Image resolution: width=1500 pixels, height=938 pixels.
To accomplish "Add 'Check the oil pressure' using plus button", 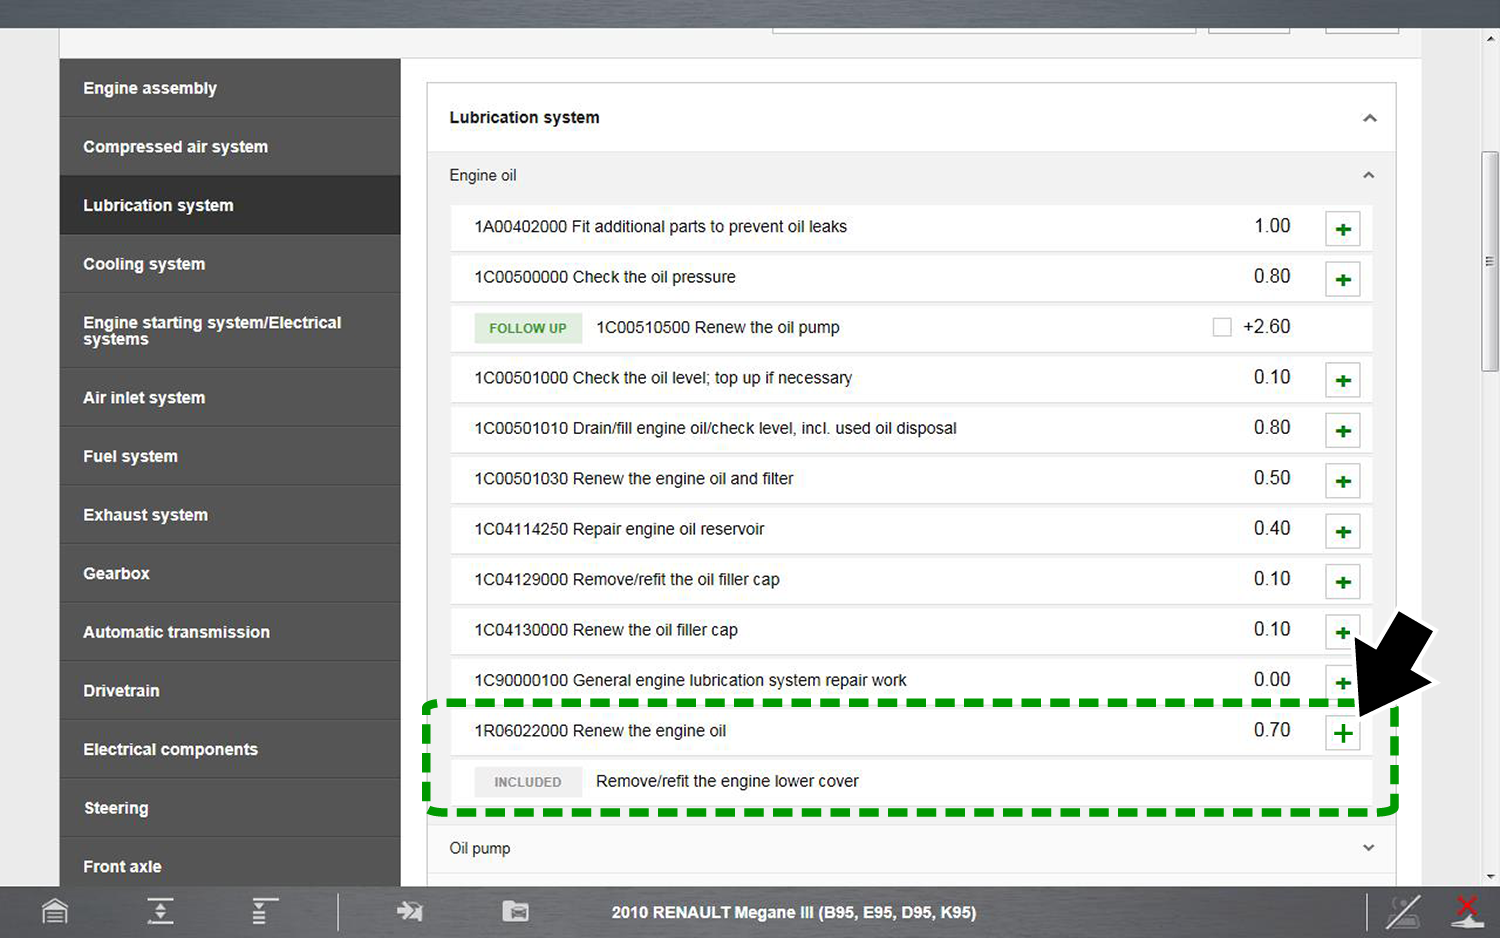I will pos(1342,279).
